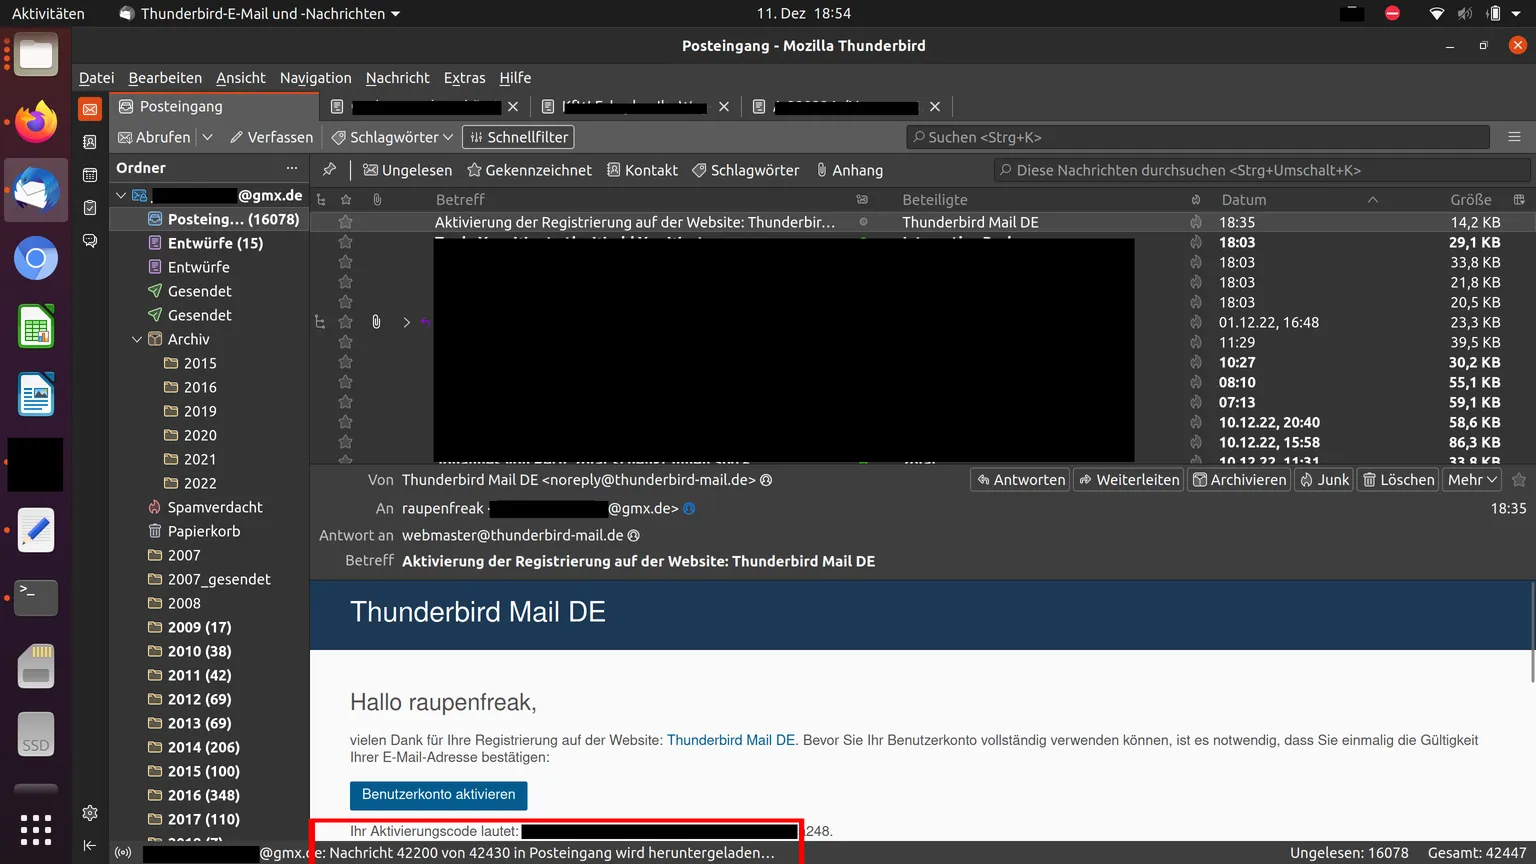
Task: Open the Nachricht menu
Action: [x=397, y=78]
